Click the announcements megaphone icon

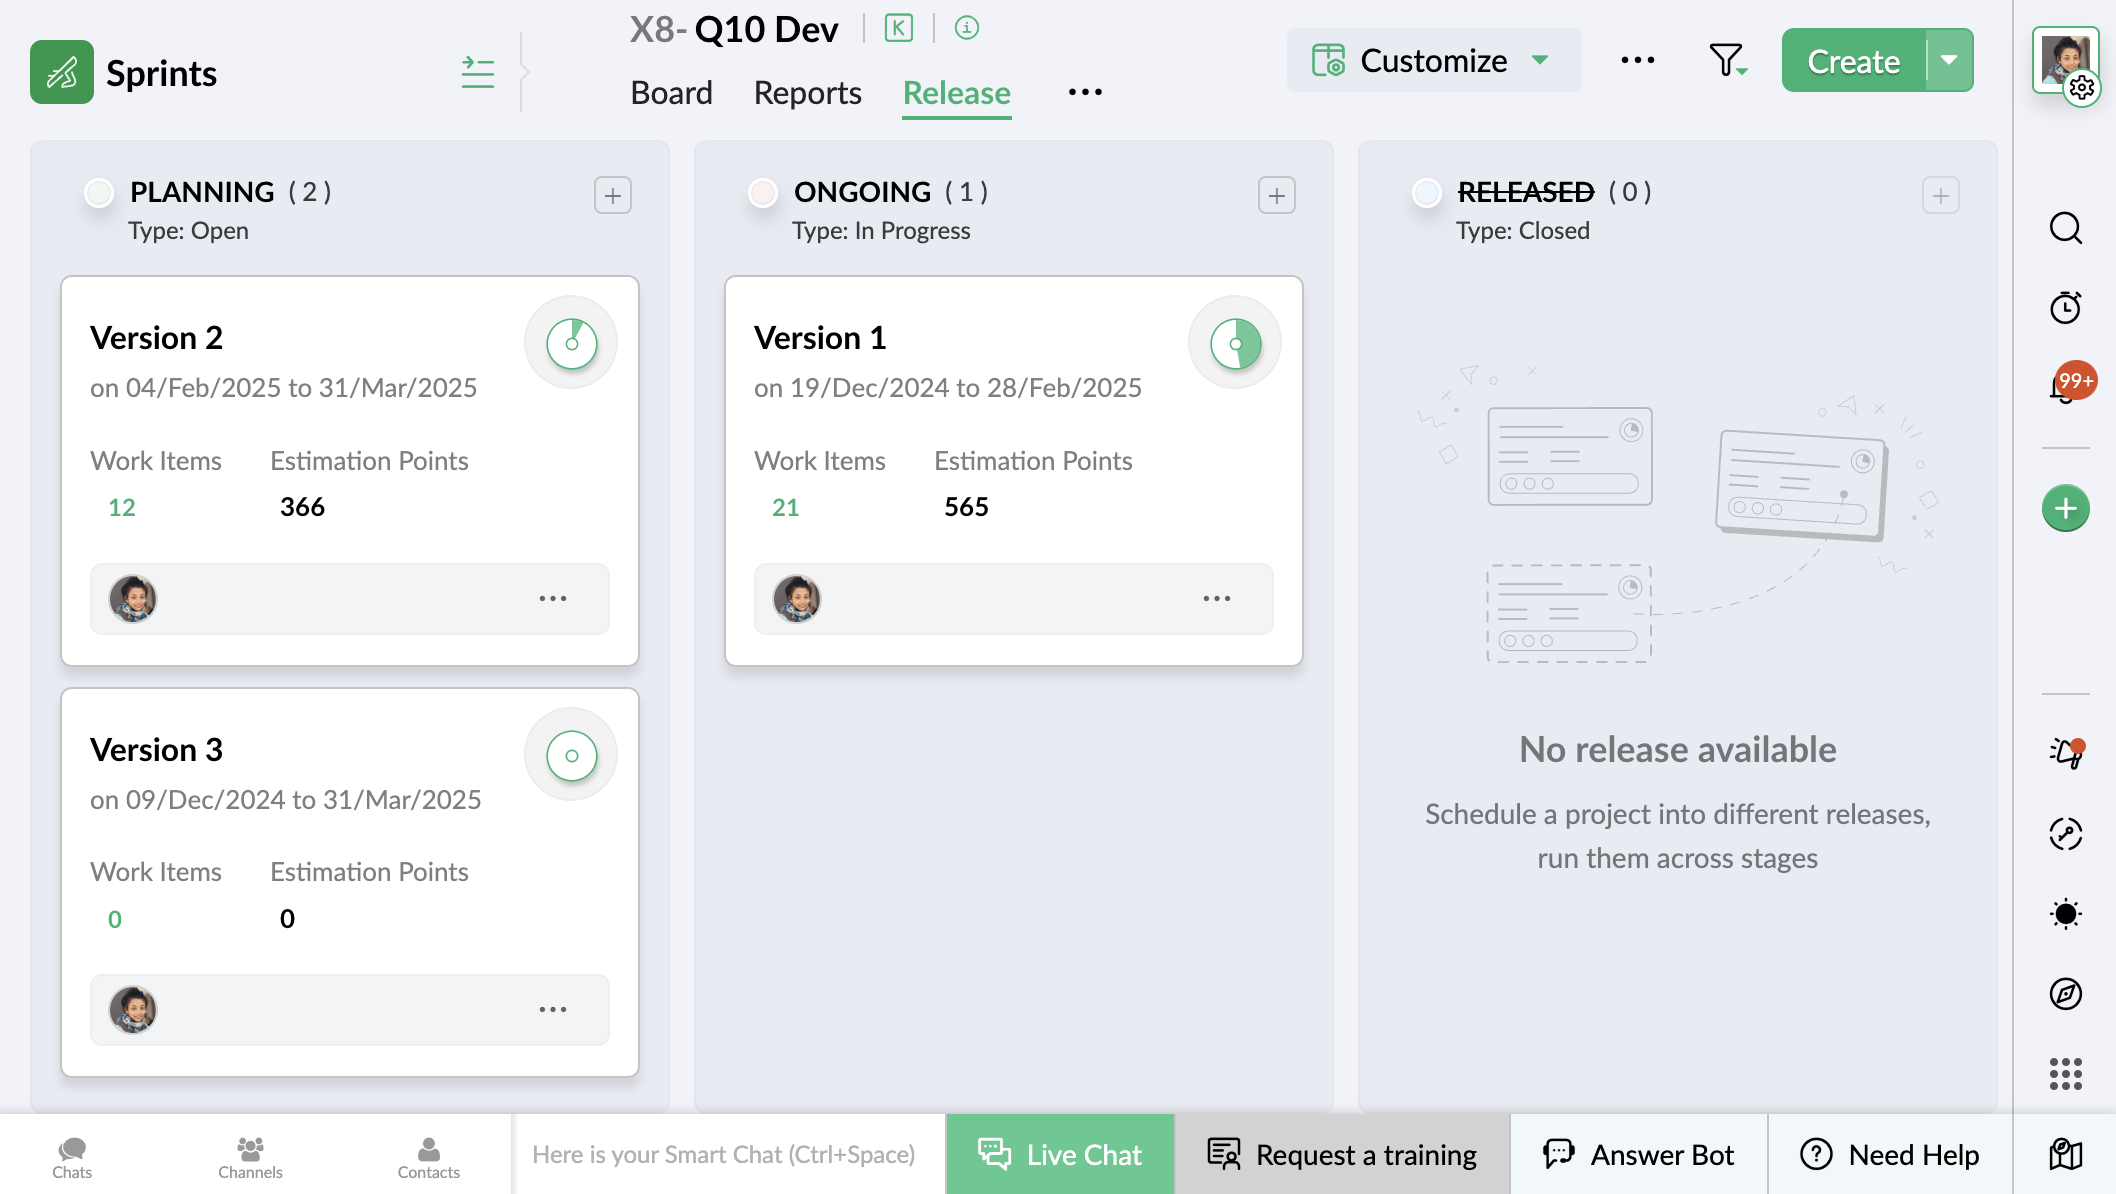[x=2065, y=753]
